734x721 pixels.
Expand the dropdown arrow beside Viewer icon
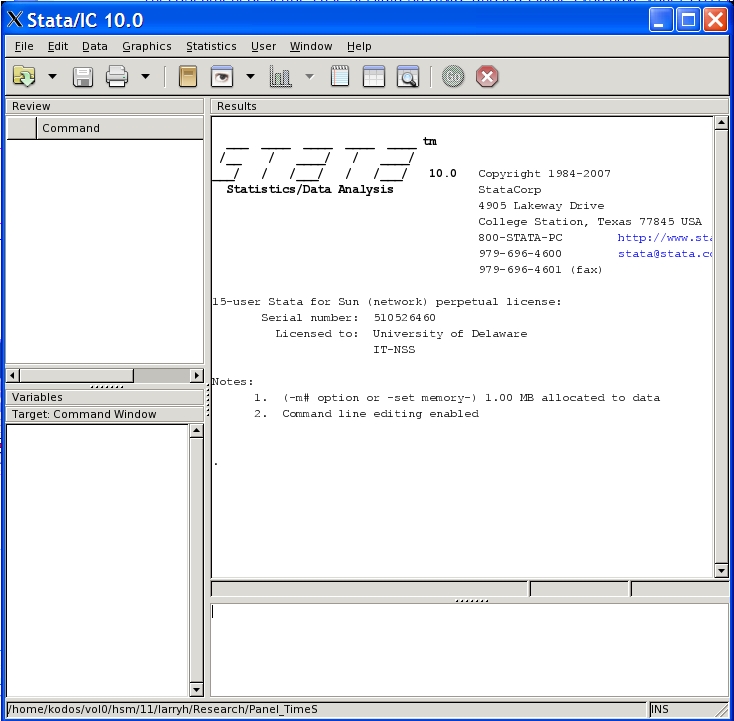pyautogui.click(x=250, y=77)
